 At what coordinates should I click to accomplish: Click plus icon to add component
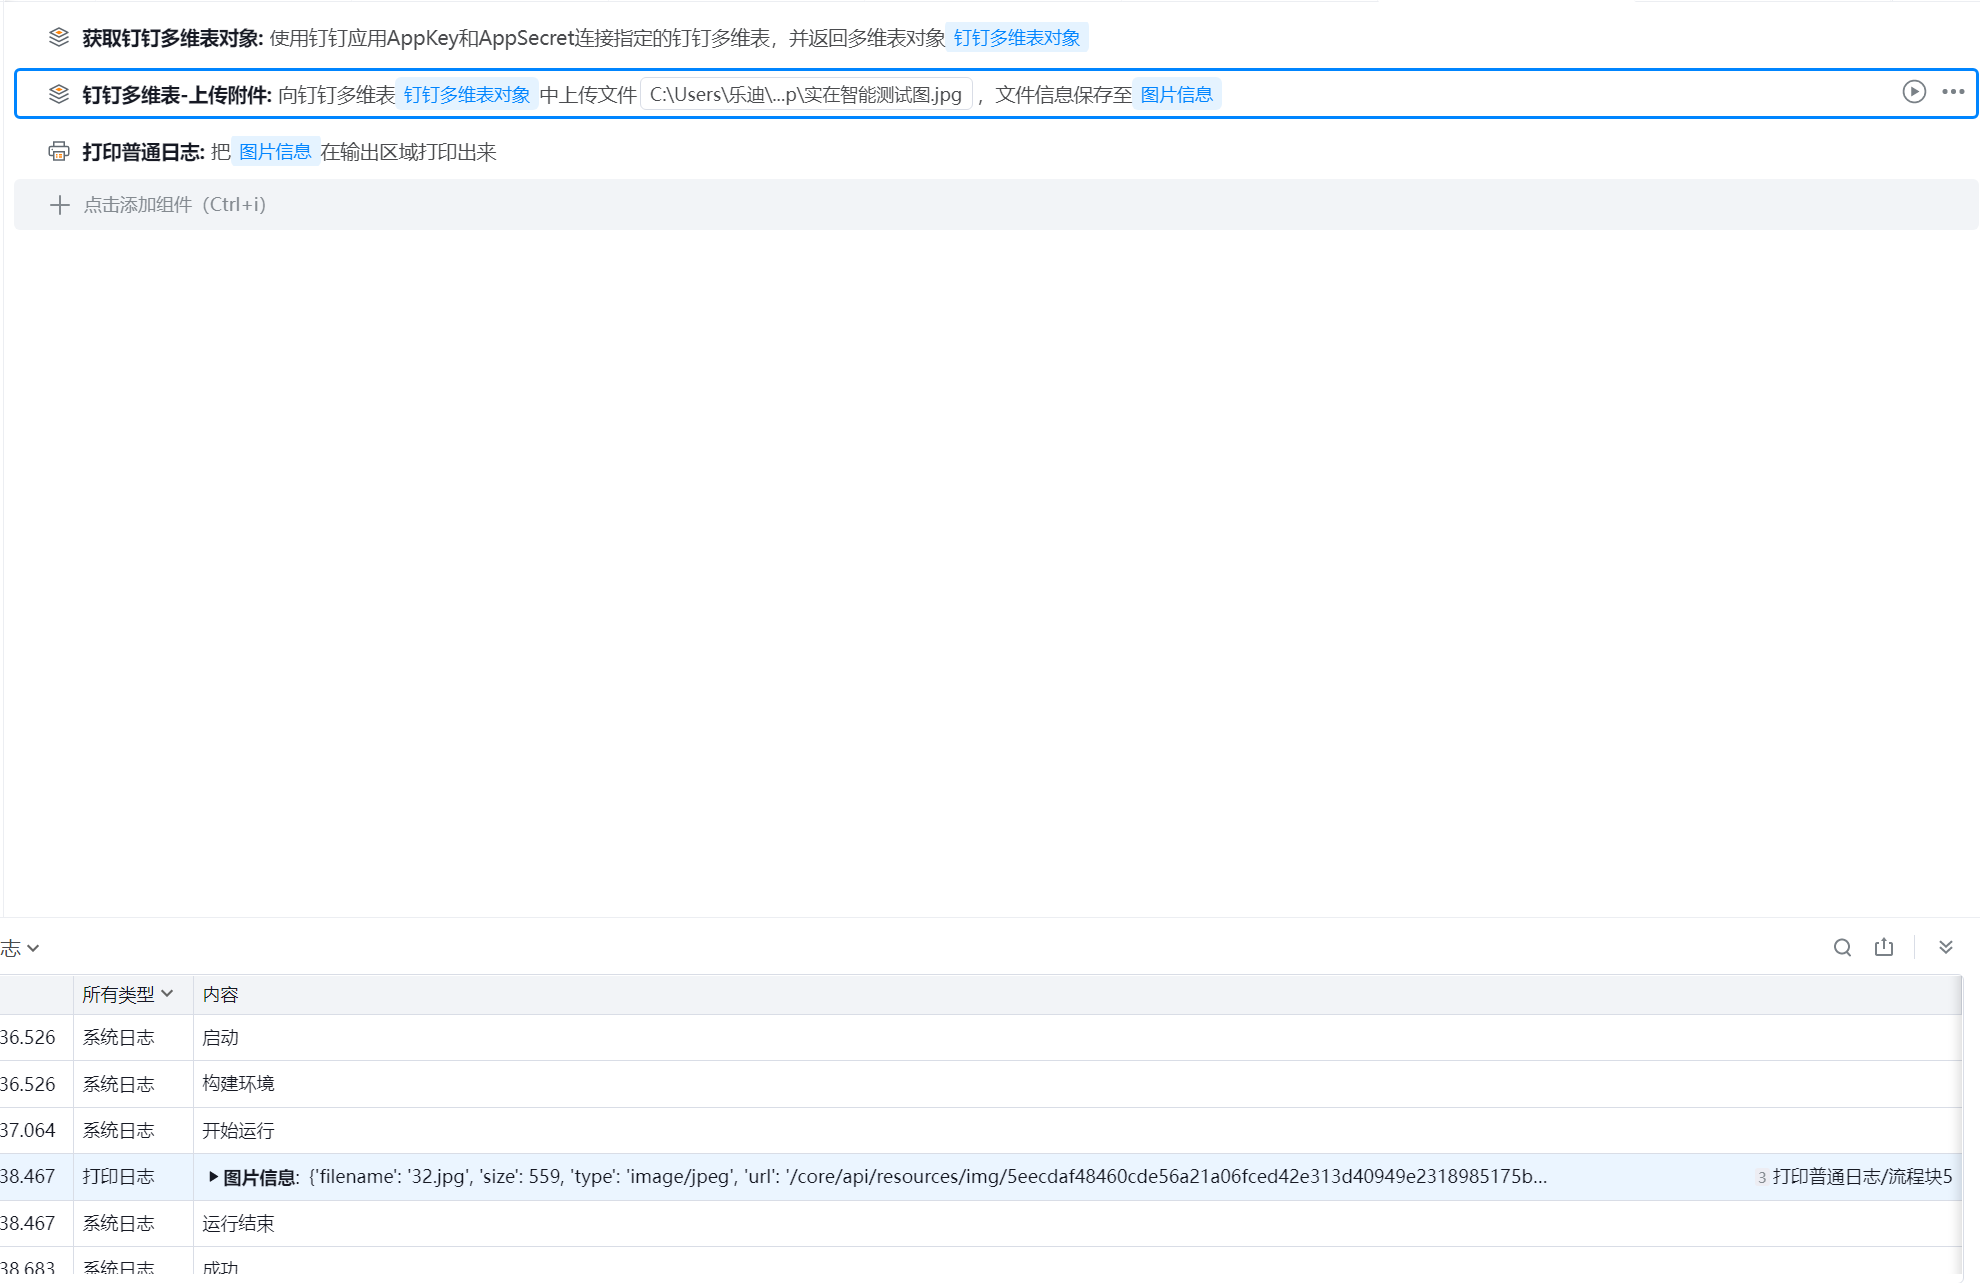pyautogui.click(x=60, y=205)
